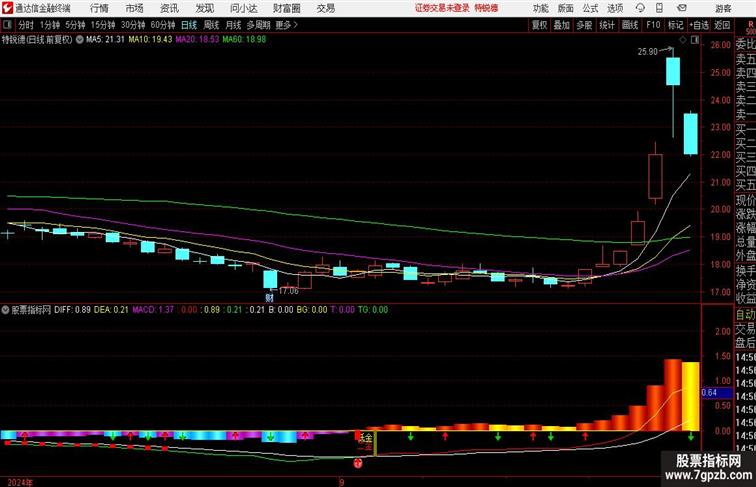This screenshot has height=487, width=756.
Task: Open the 选项 menu
Action: (x=615, y=8)
